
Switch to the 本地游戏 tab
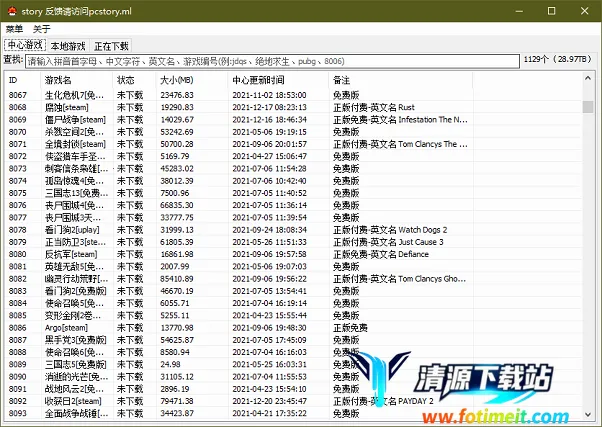pos(68,46)
